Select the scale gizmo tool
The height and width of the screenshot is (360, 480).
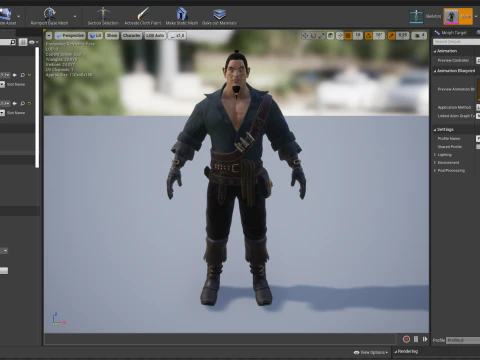click(321, 35)
